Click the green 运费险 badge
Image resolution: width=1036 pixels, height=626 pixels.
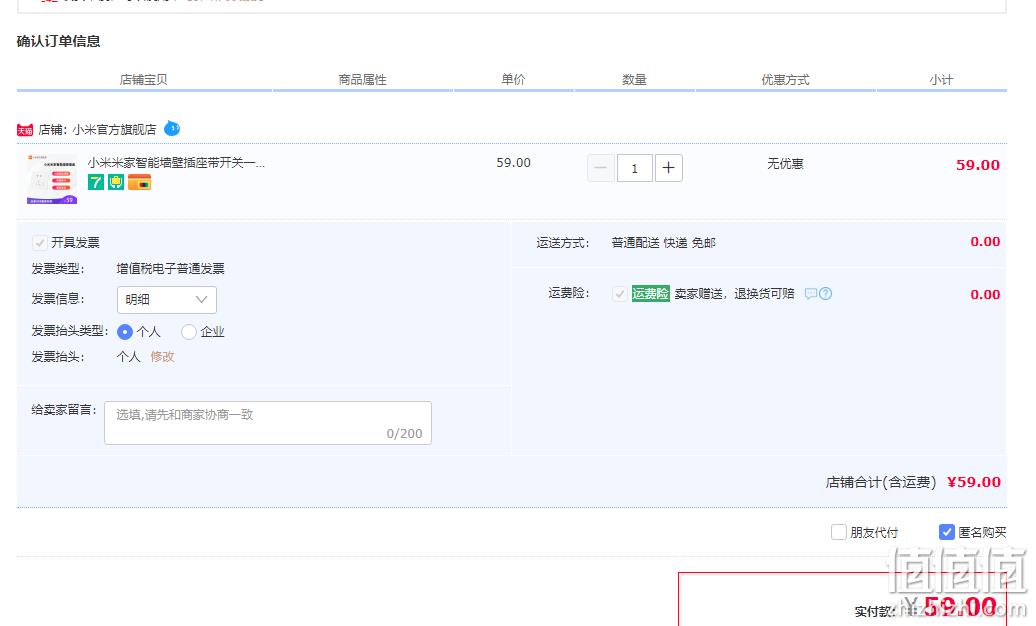pyautogui.click(x=650, y=293)
